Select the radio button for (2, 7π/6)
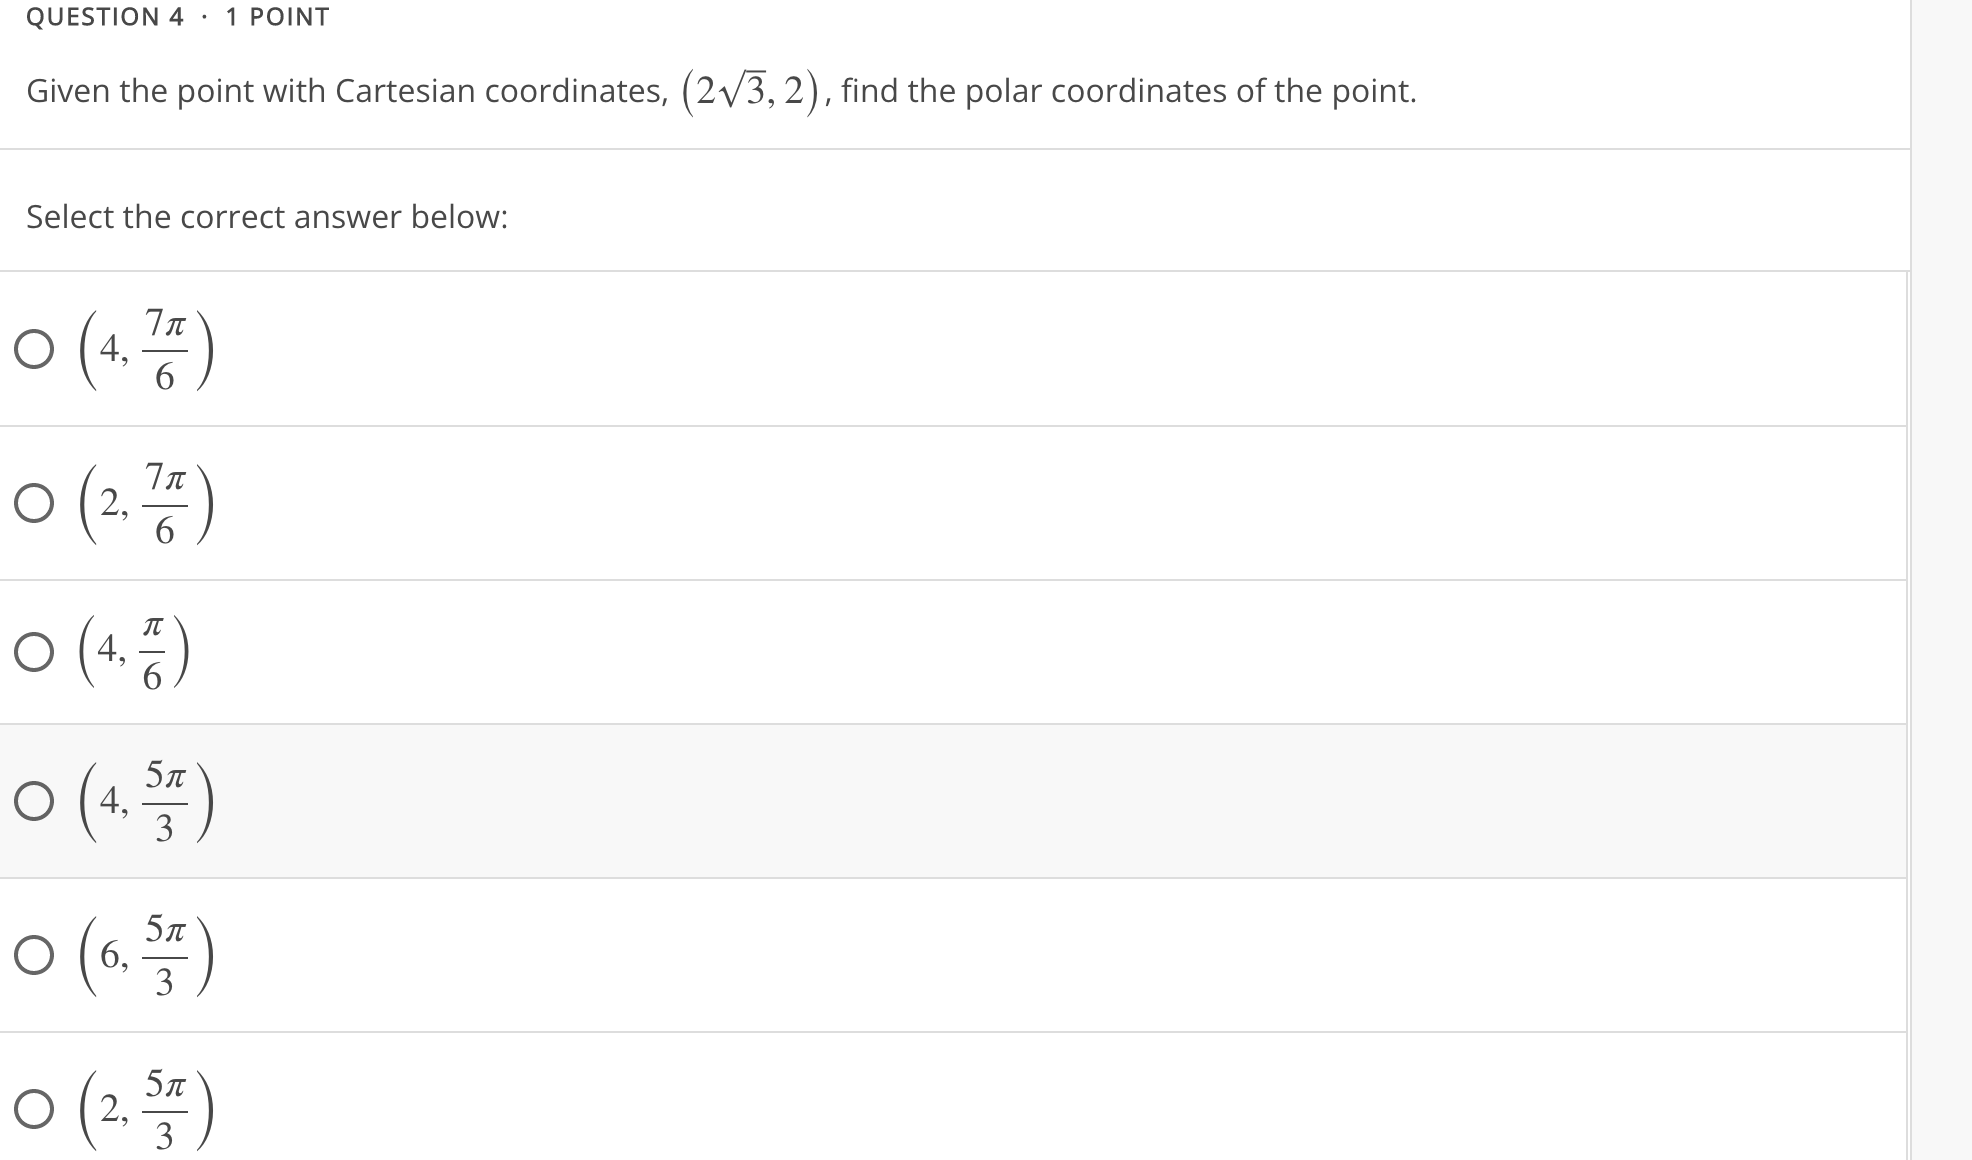This screenshot has width=1972, height=1160. click(33, 503)
